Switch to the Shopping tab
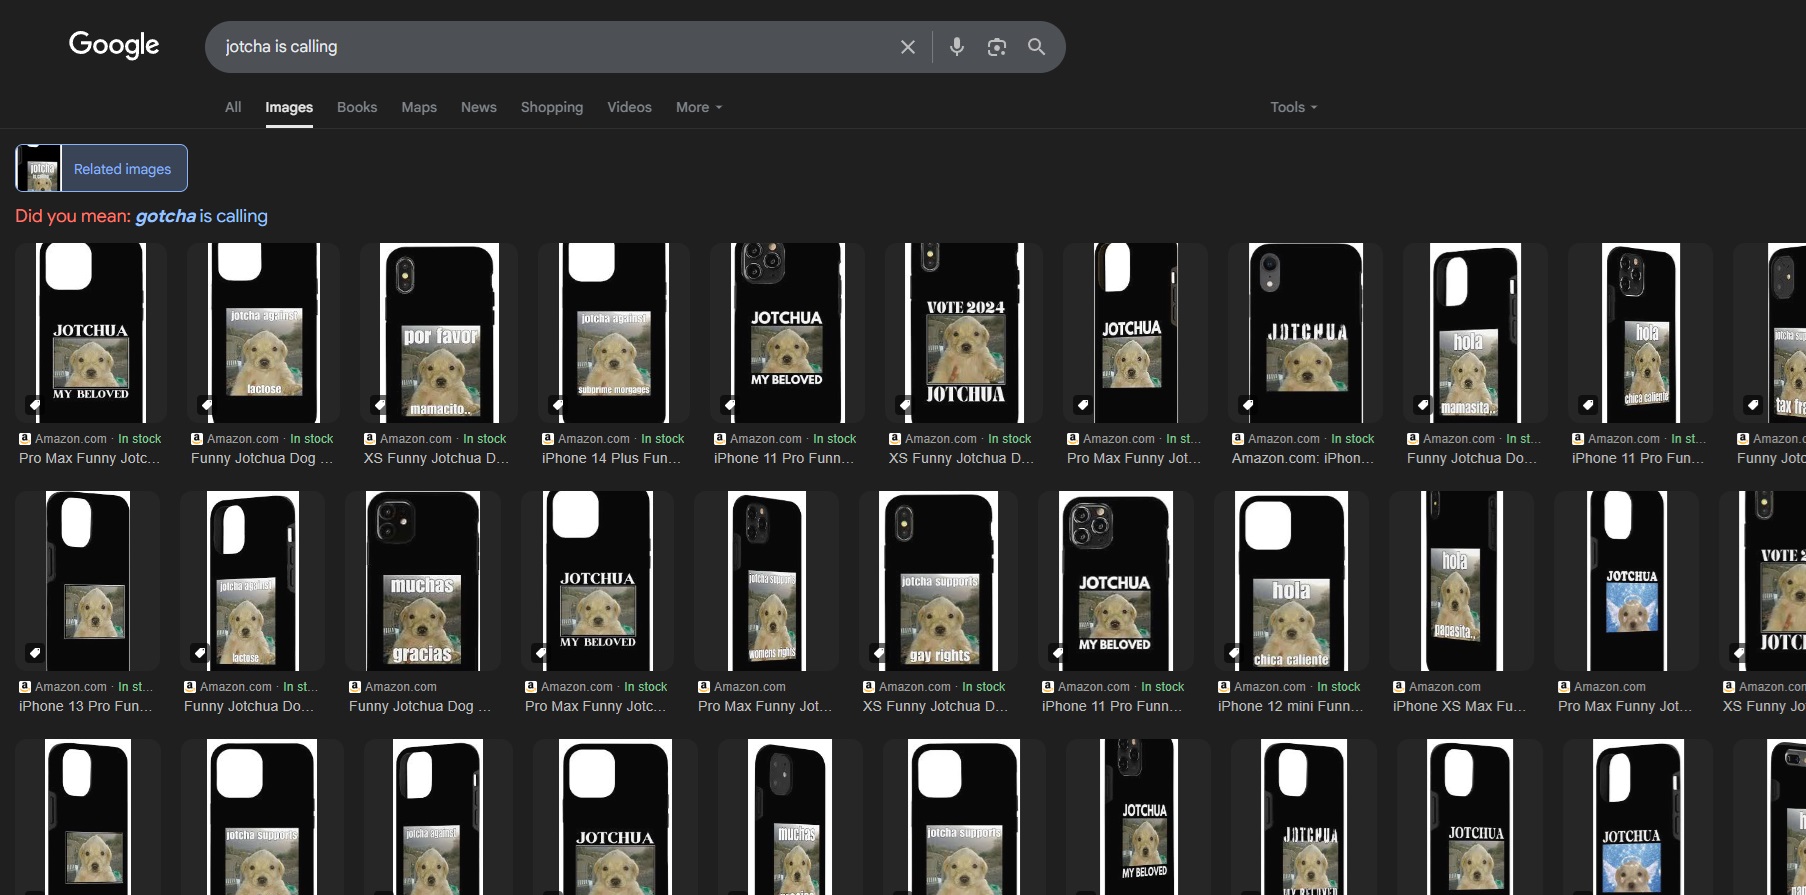Viewport: 1806px width, 895px height. (552, 107)
